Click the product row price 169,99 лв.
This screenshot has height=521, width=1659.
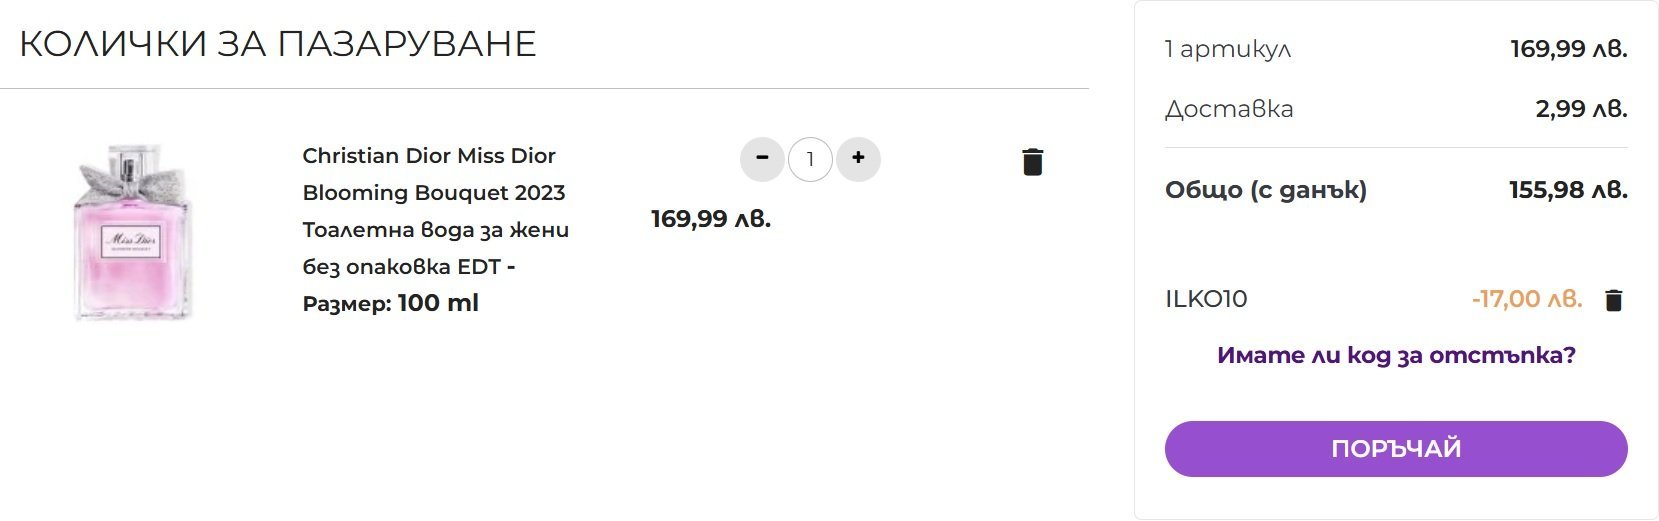[x=711, y=219]
